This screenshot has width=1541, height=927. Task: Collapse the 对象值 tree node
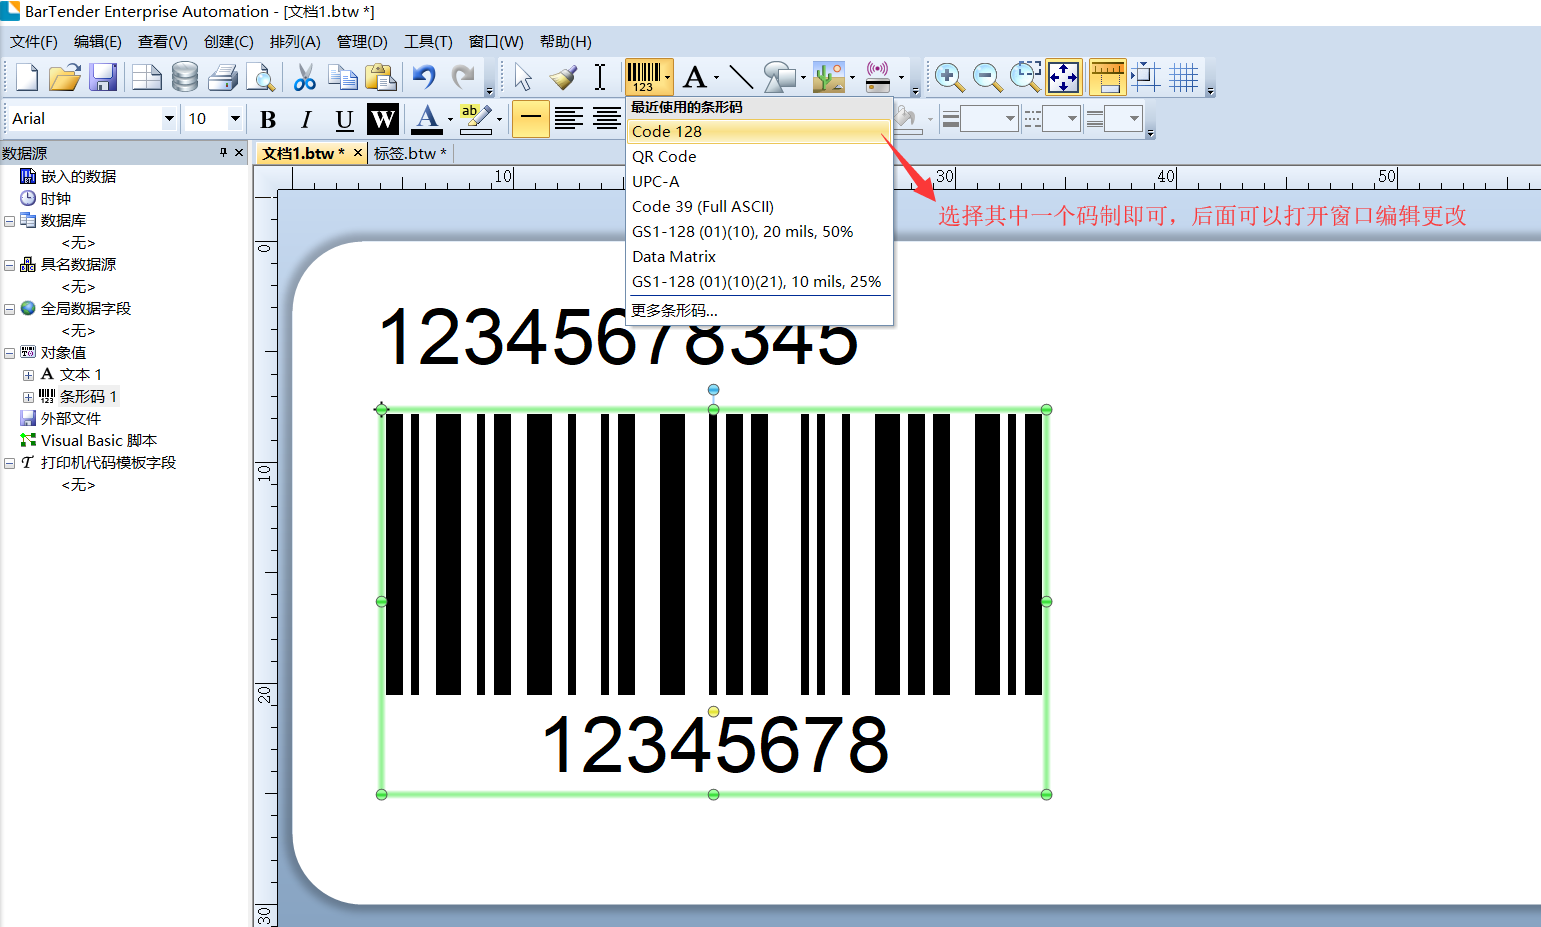(10, 353)
